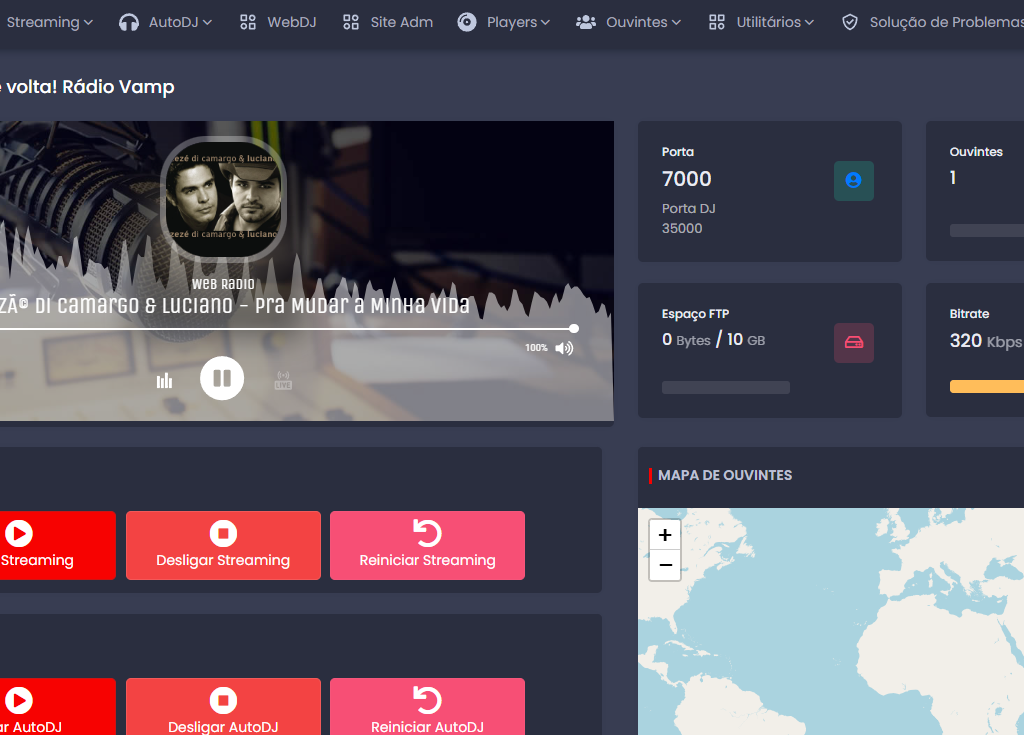The image size is (1024, 735).
Task: Click the Ouvintes progress bar under count
Action: tap(987, 230)
